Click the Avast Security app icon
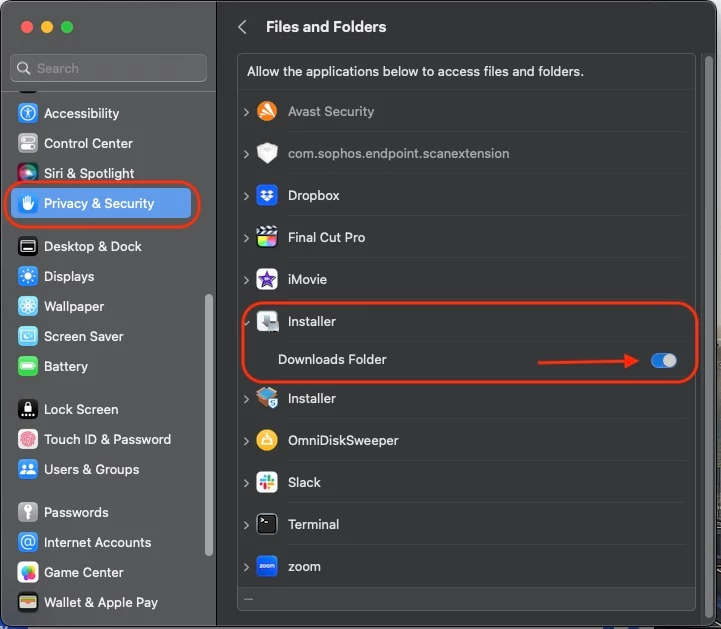 coord(267,111)
